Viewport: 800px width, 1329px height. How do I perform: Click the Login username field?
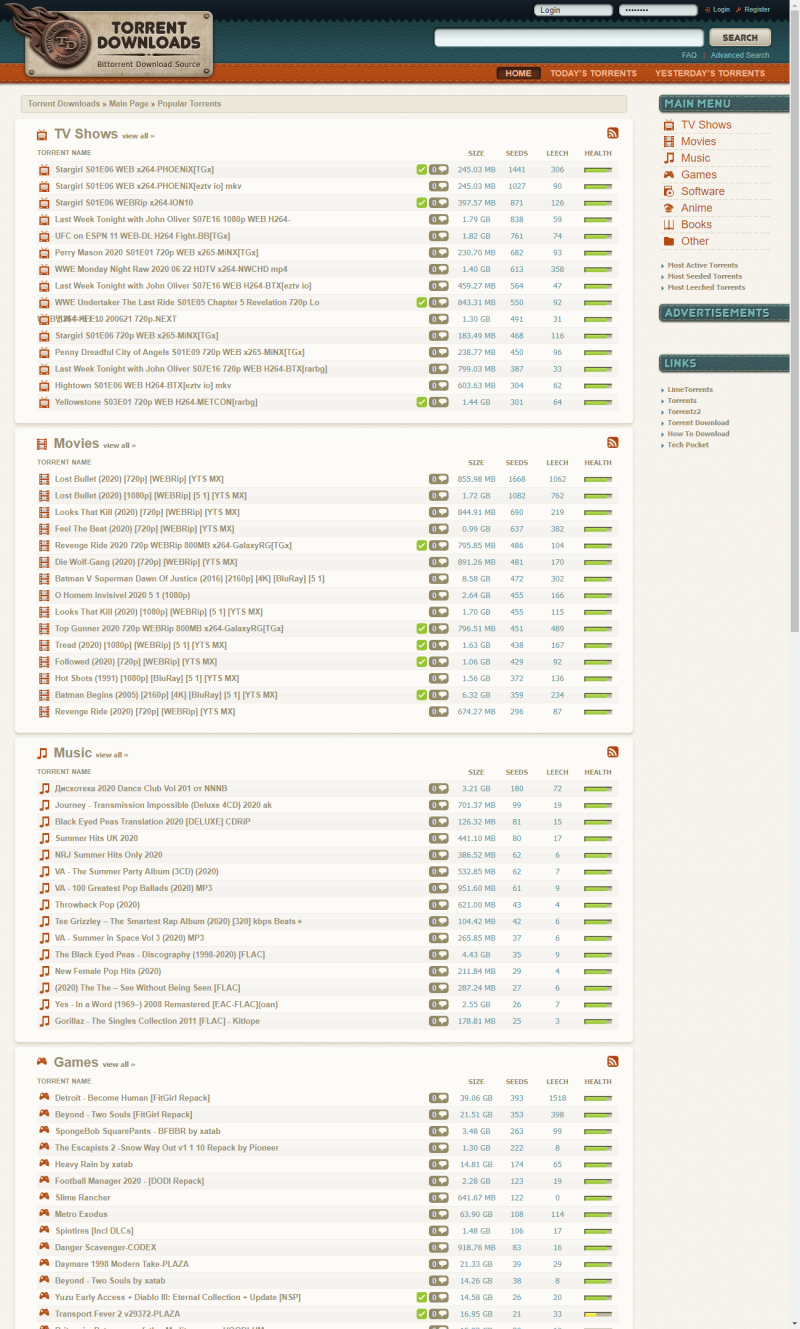(x=574, y=10)
